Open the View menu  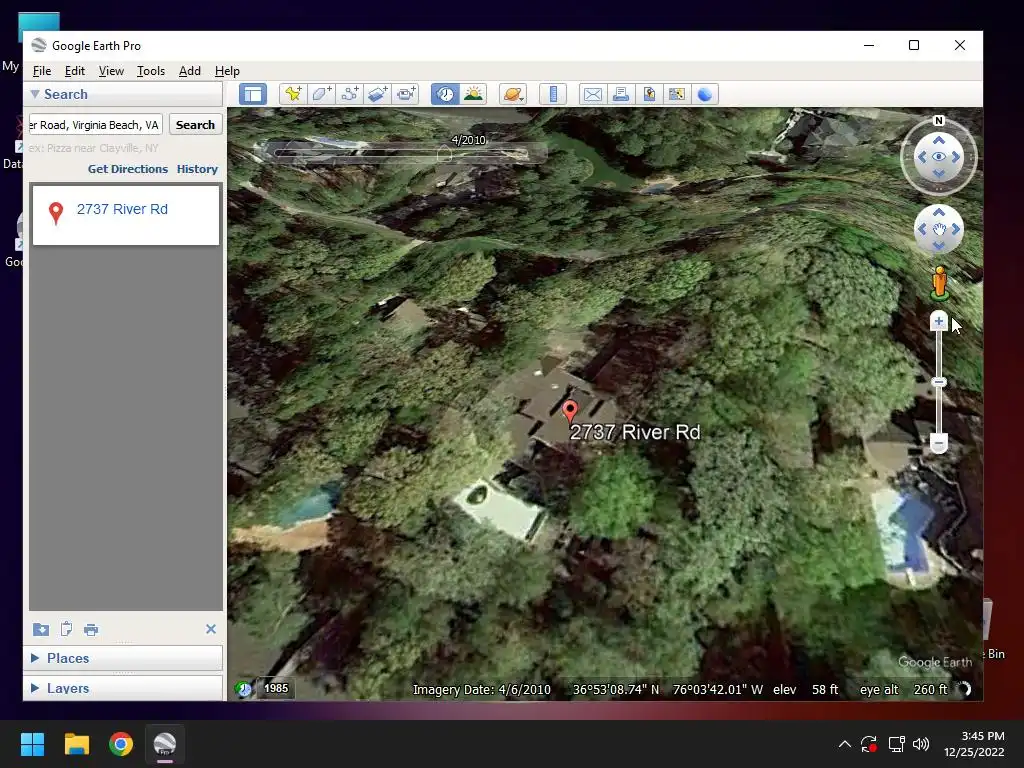(x=111, y=71)
